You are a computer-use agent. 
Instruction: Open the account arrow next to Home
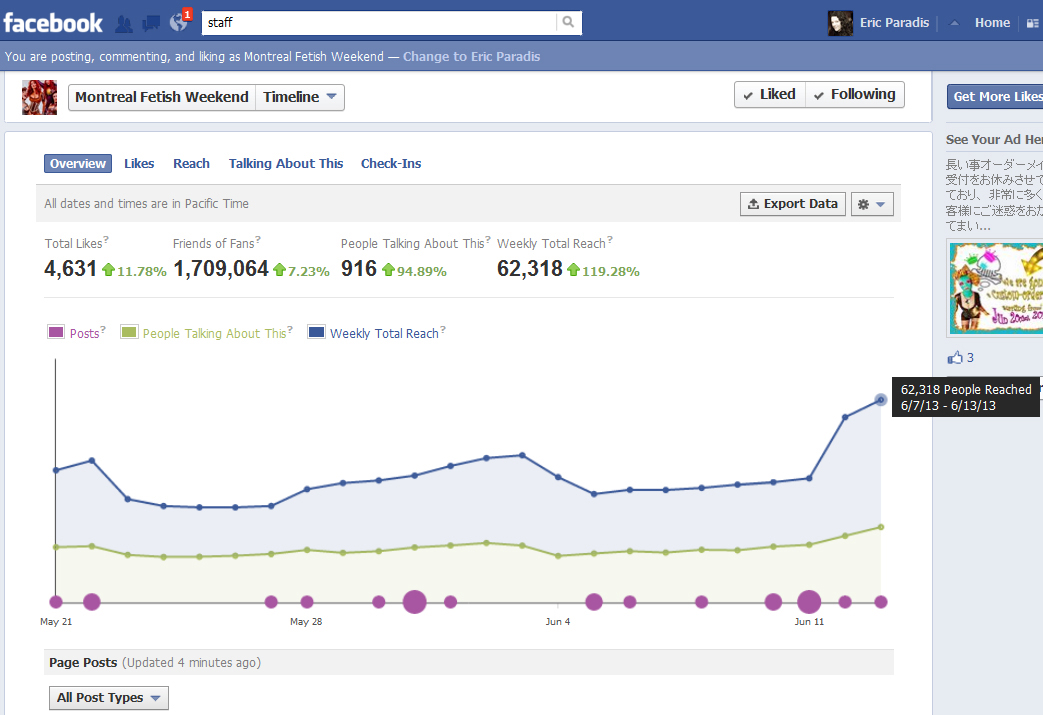(955, 23)
